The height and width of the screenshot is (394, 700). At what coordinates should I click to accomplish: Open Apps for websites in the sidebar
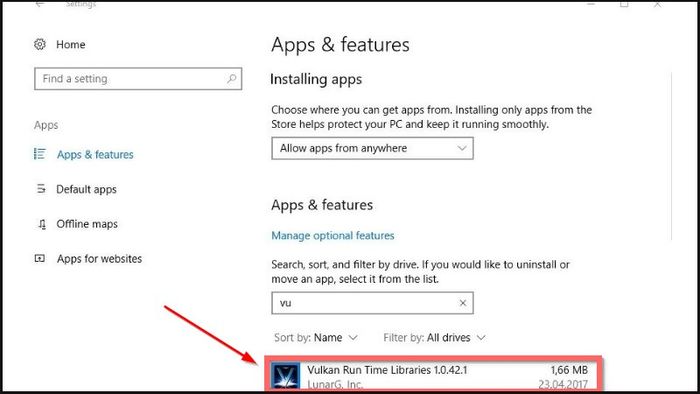[99, 259]
